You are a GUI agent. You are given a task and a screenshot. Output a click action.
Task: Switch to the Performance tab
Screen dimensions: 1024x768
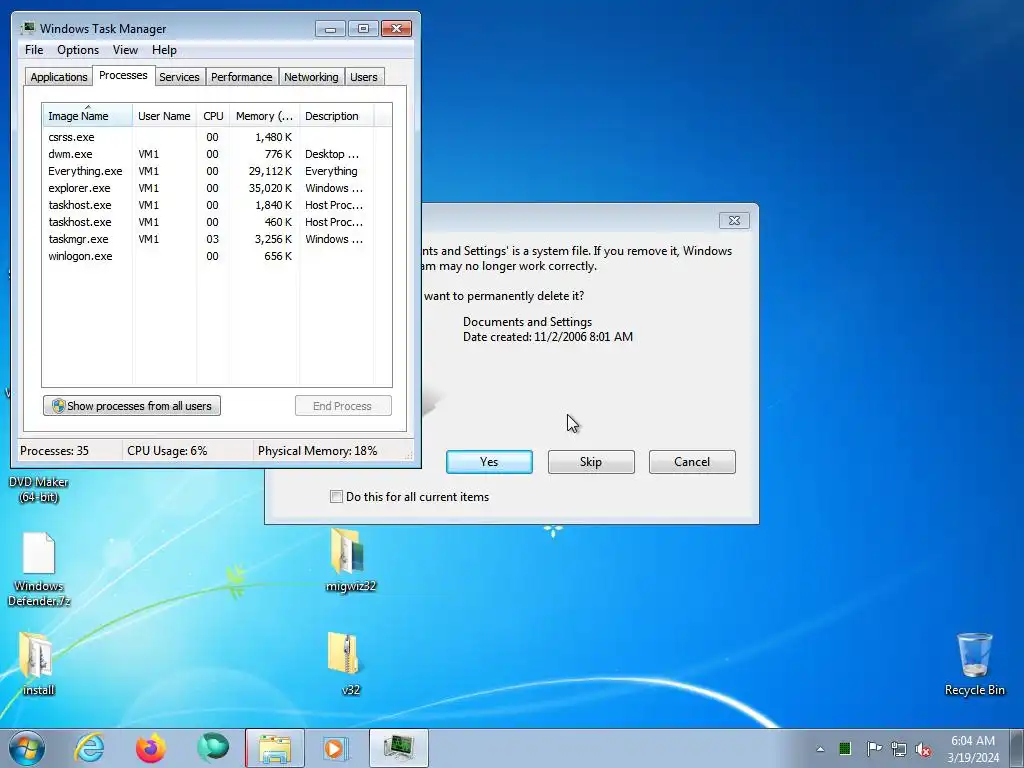241,77
